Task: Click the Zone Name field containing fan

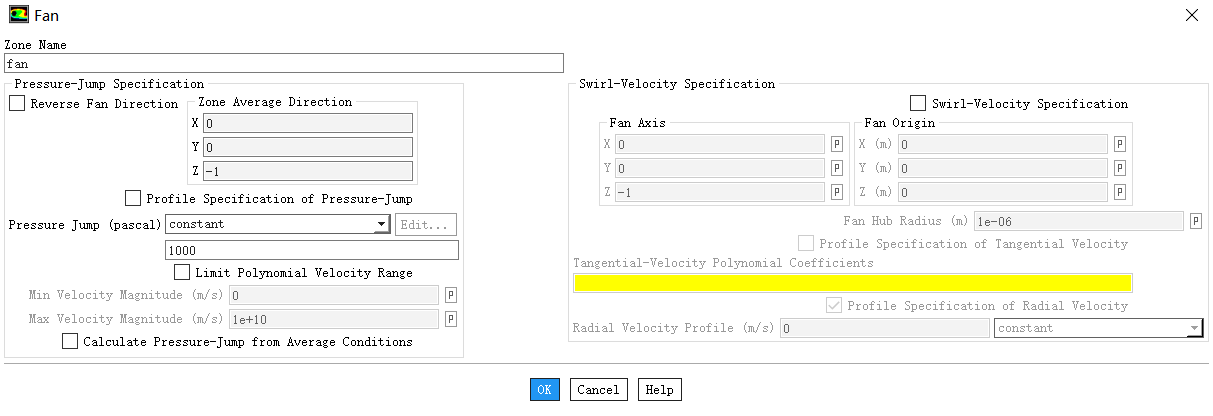Action: click(284, 63)
